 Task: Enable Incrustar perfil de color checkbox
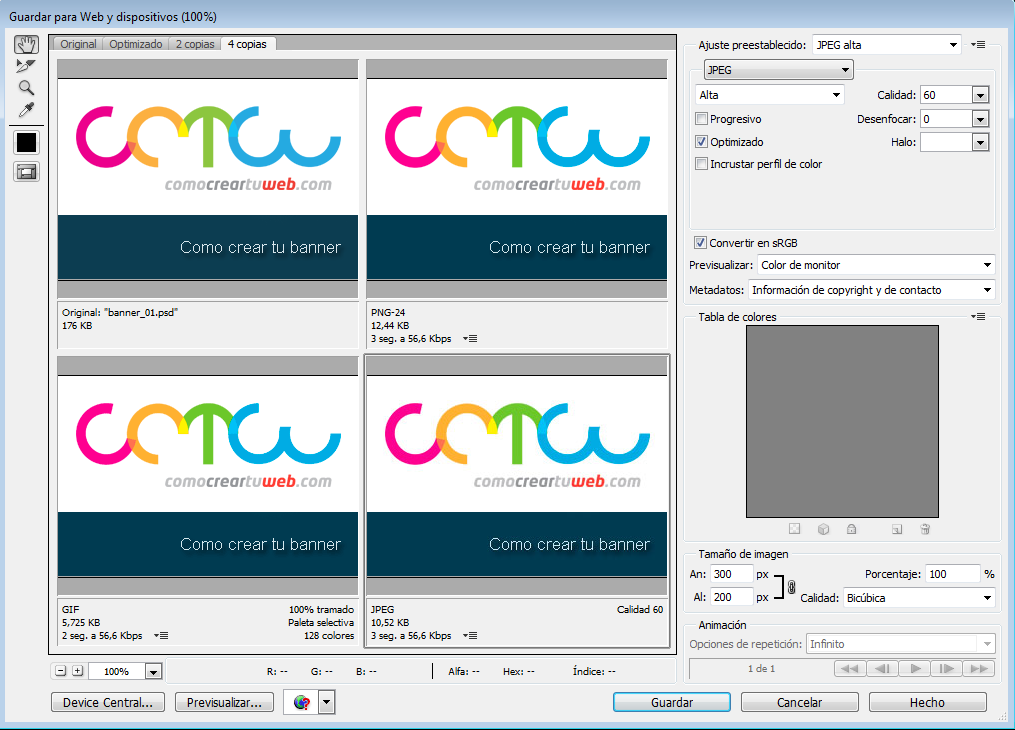701,164
